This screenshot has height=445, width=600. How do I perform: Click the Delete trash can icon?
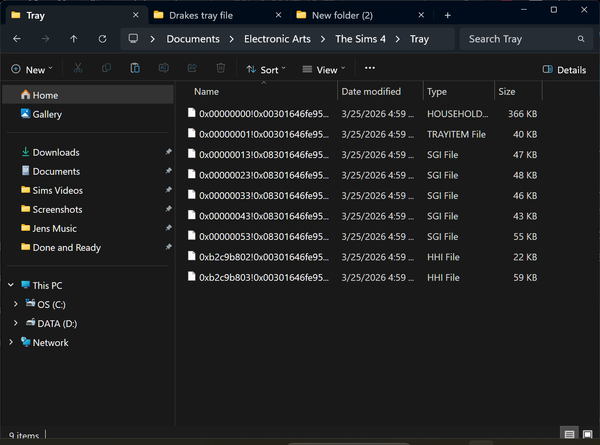tap(221, 68)
